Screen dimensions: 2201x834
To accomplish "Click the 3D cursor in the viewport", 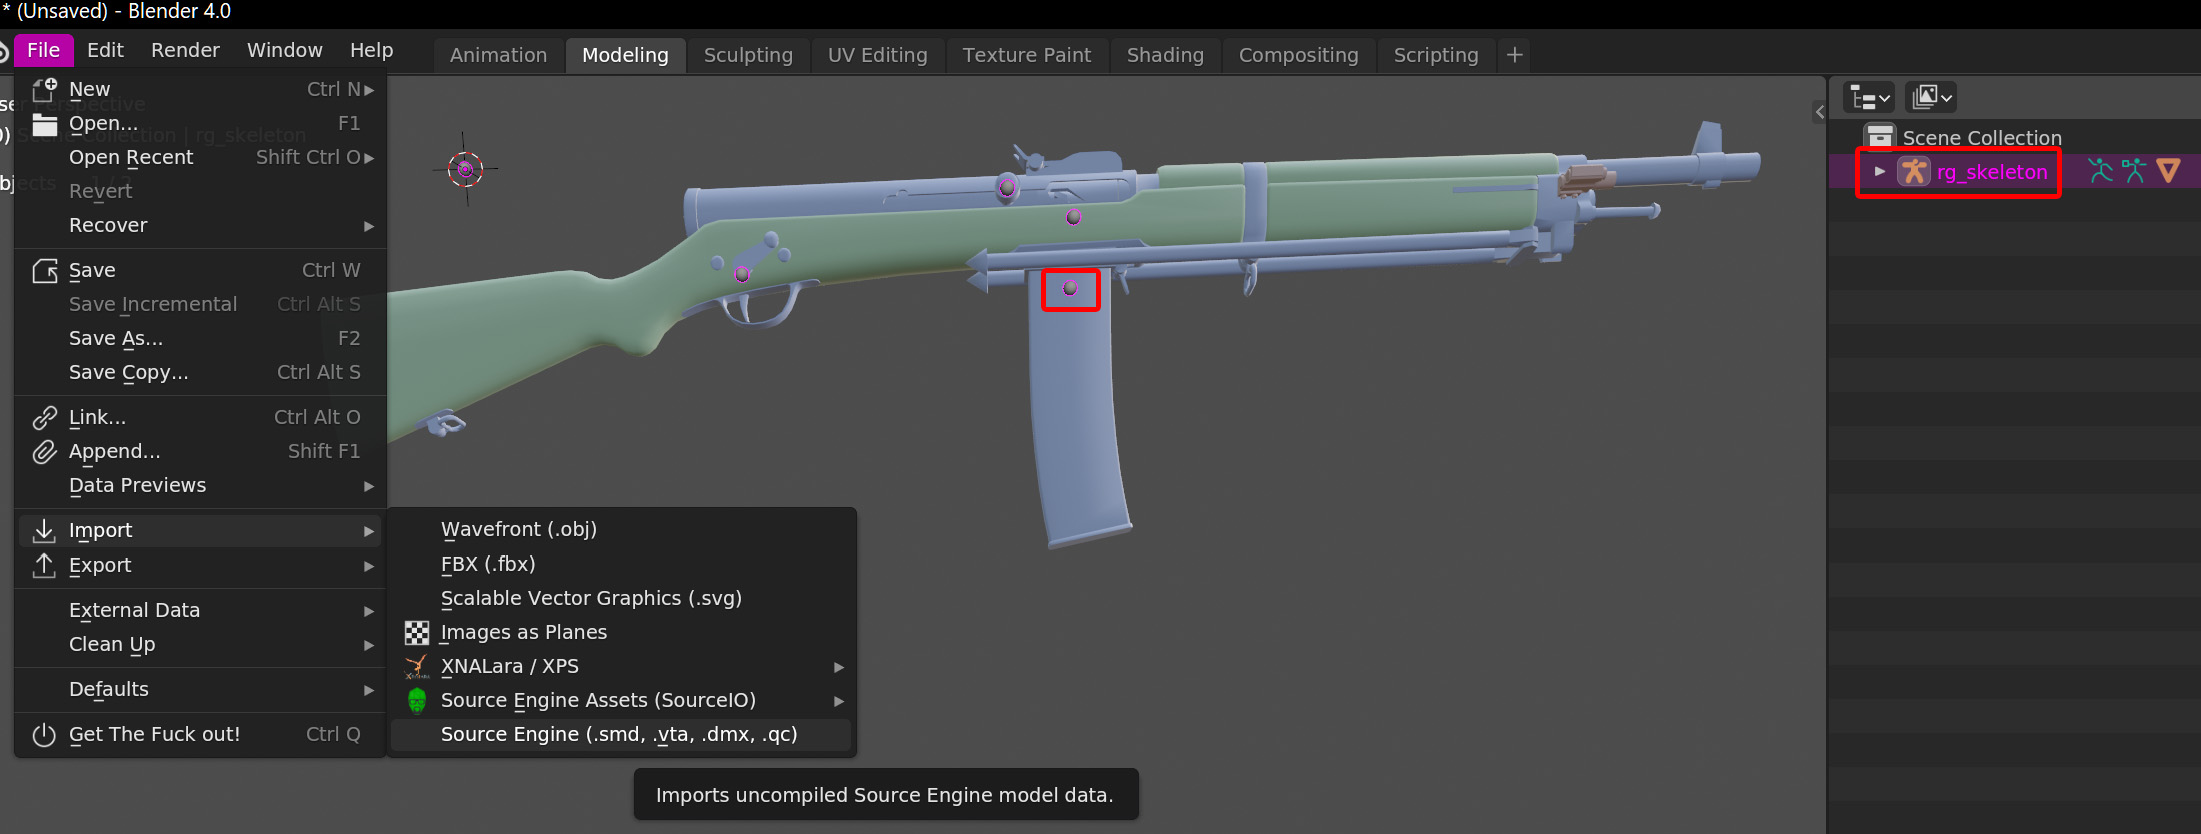I will [x=465, y=169].
